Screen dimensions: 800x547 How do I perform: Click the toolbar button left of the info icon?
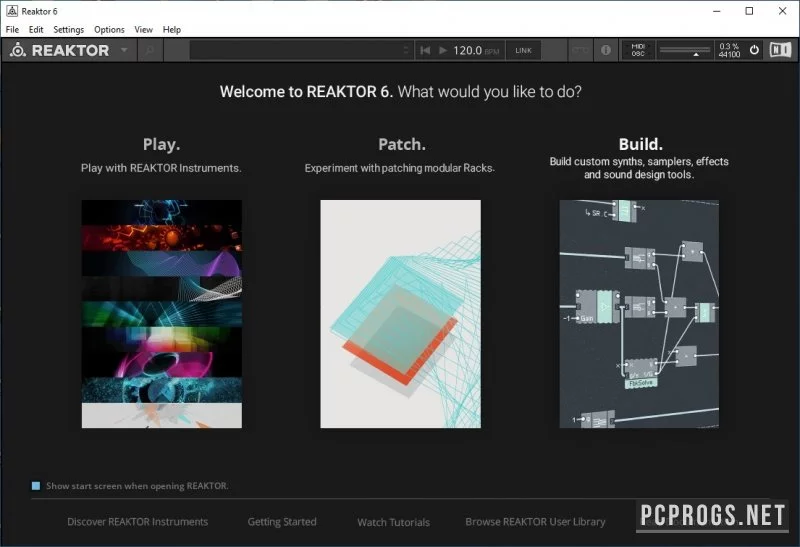(x=580, y=51)
